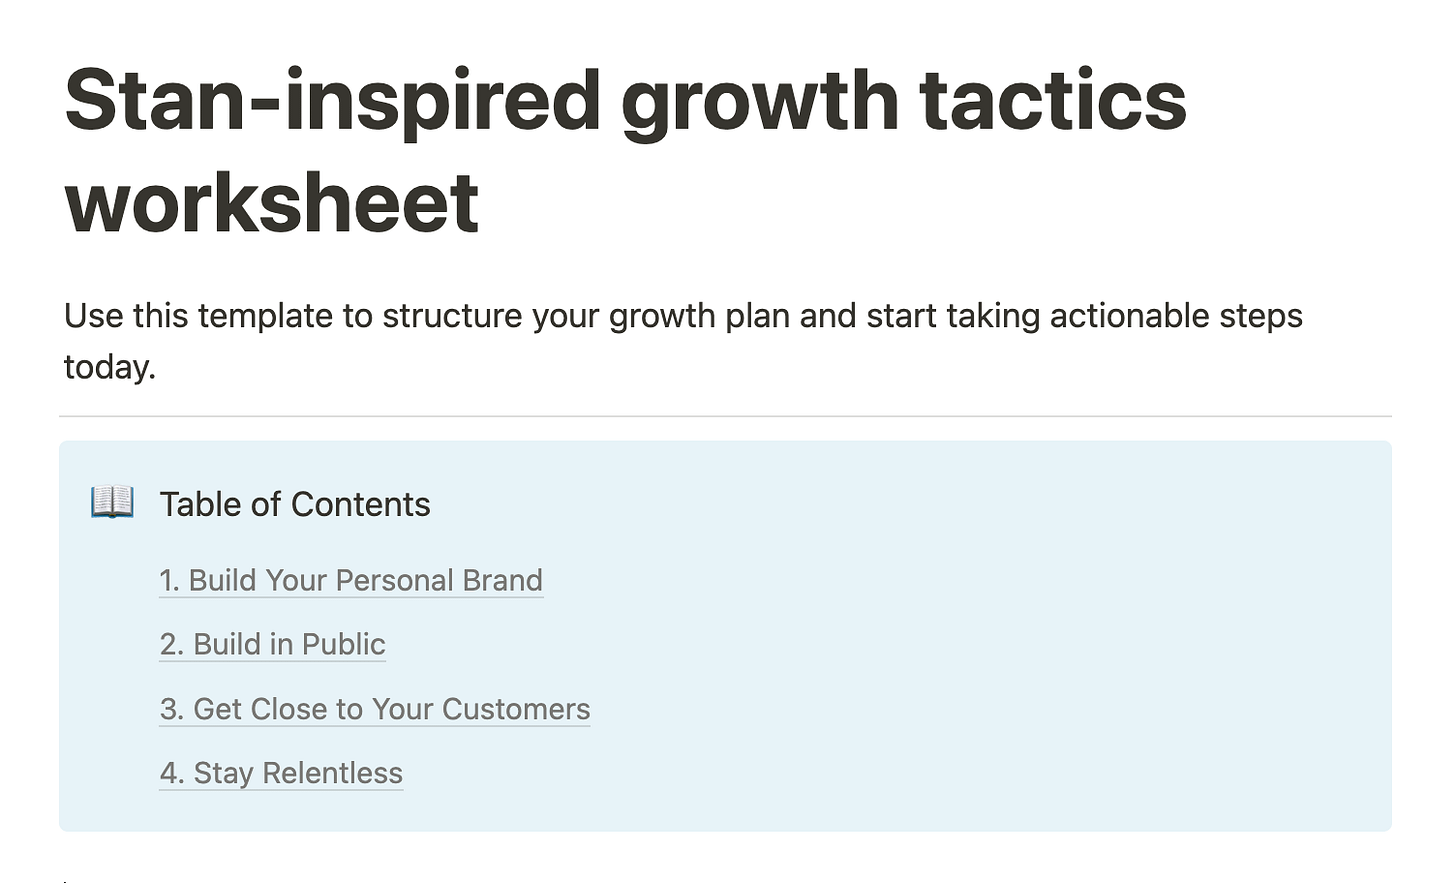Follow the "3. Get Close to Your Customers" link

[375, 709]
